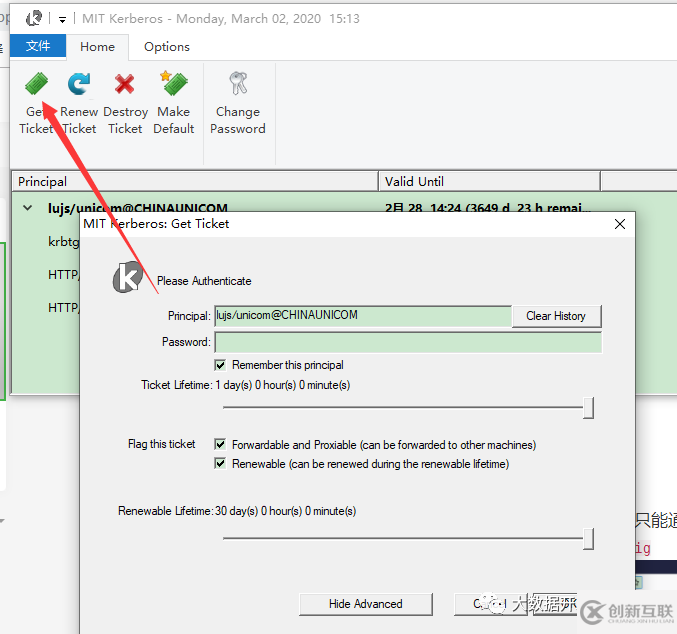Click MIT Kerberos app logo in title bar
677x634 pixels.
tap(34, 19)
